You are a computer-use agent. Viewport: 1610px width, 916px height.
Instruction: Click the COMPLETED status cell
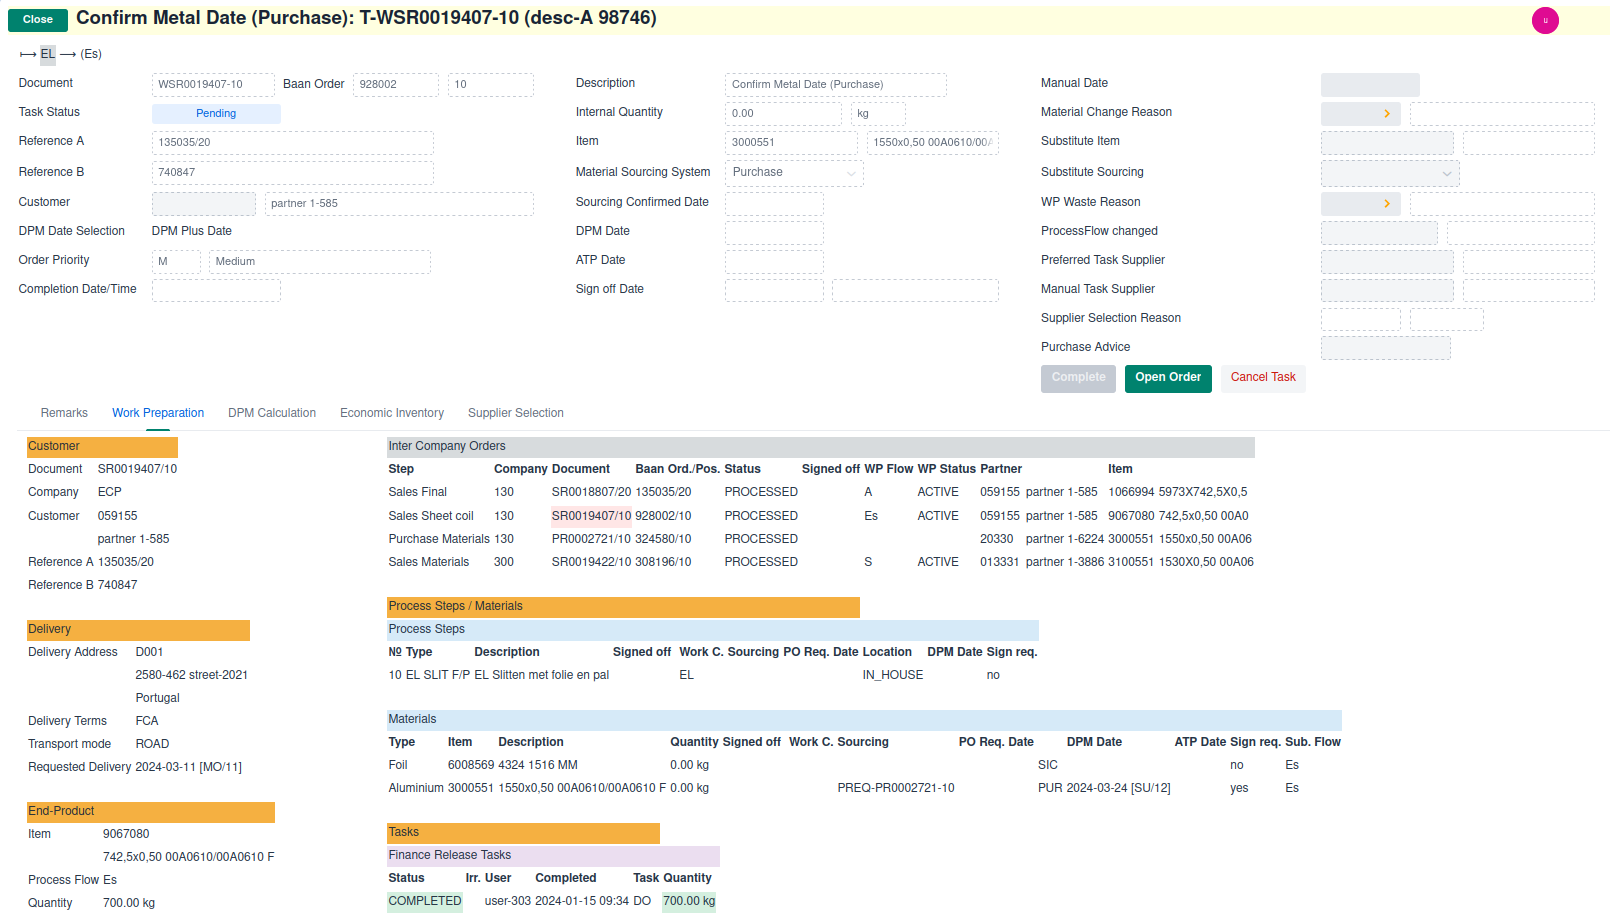click(x=425, y=901)
